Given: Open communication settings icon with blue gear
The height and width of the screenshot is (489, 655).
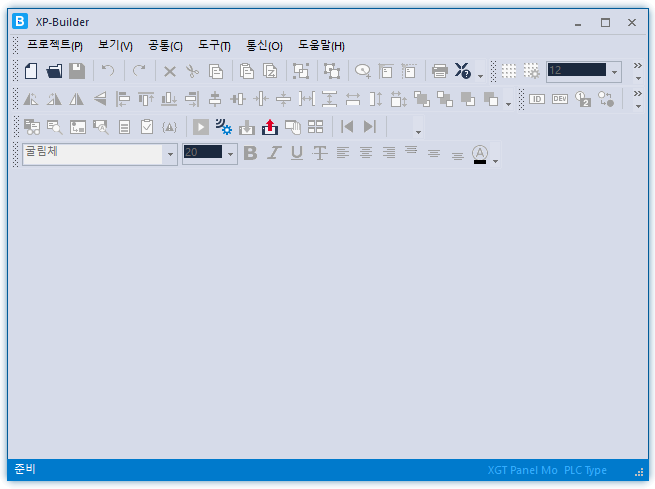Looking at the screenshot, I should click(223, 127).
